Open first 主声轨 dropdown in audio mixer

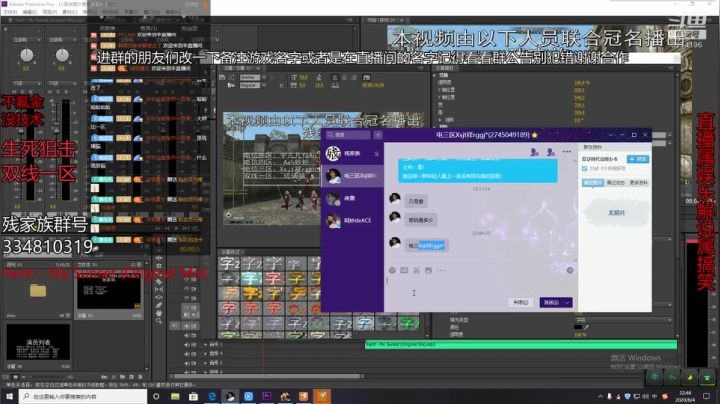click(27, 40)
